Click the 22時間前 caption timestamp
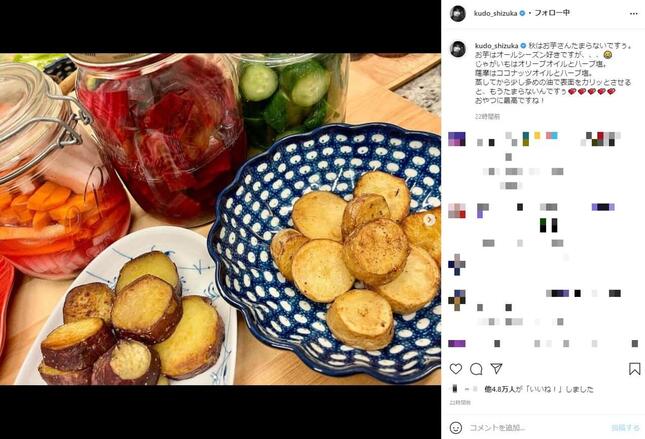The height and width of the screenshot is (439, 645). [487, 117]
